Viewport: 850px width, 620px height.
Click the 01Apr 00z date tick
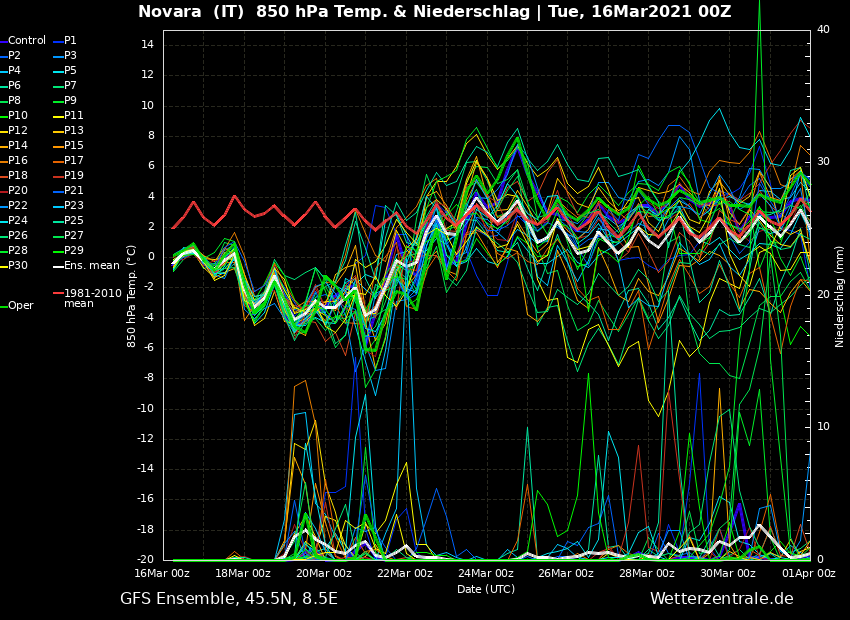[x=809, y=573]
